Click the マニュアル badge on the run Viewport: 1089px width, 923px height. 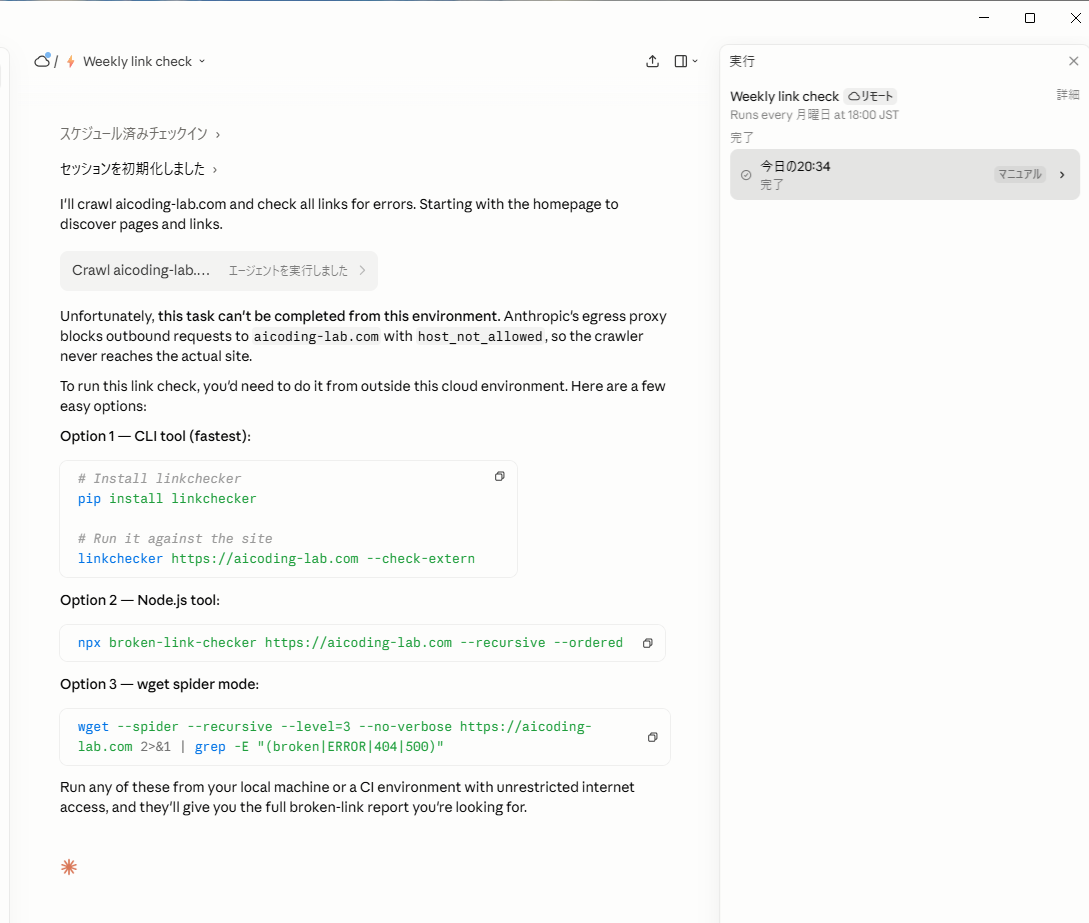tap(1020, 174)
